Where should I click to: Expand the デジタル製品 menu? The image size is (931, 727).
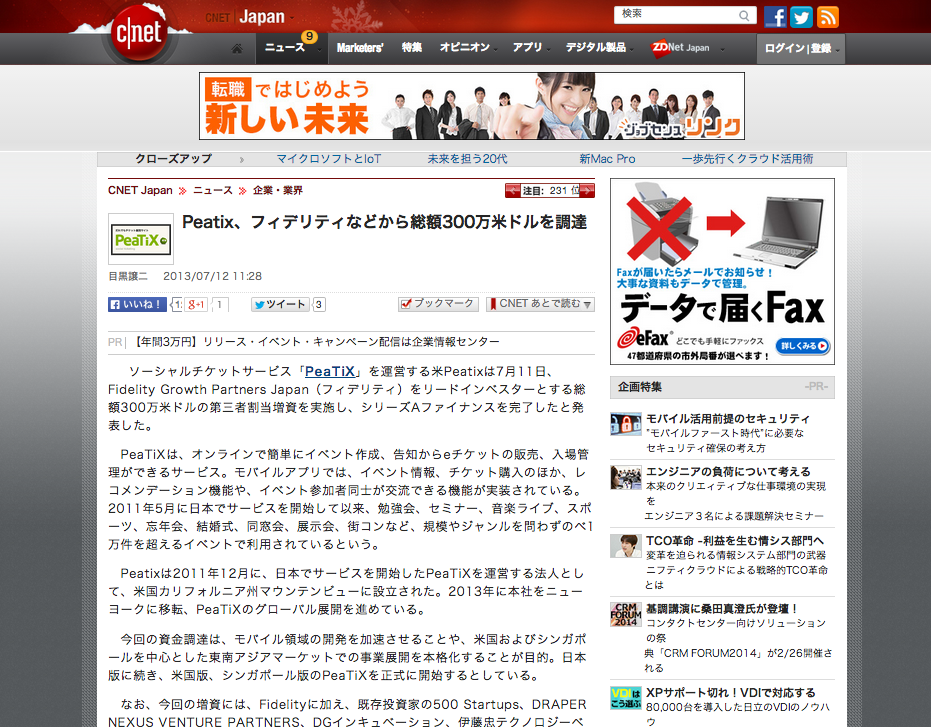click(632, 50)
